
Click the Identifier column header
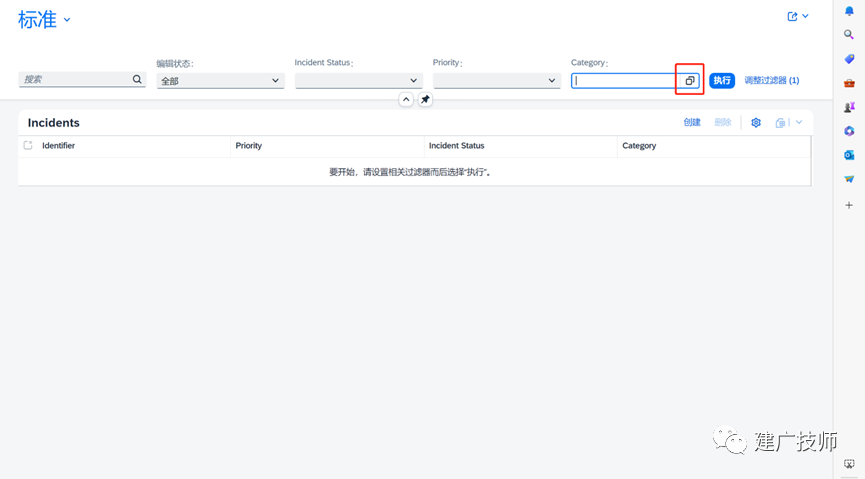58,146
